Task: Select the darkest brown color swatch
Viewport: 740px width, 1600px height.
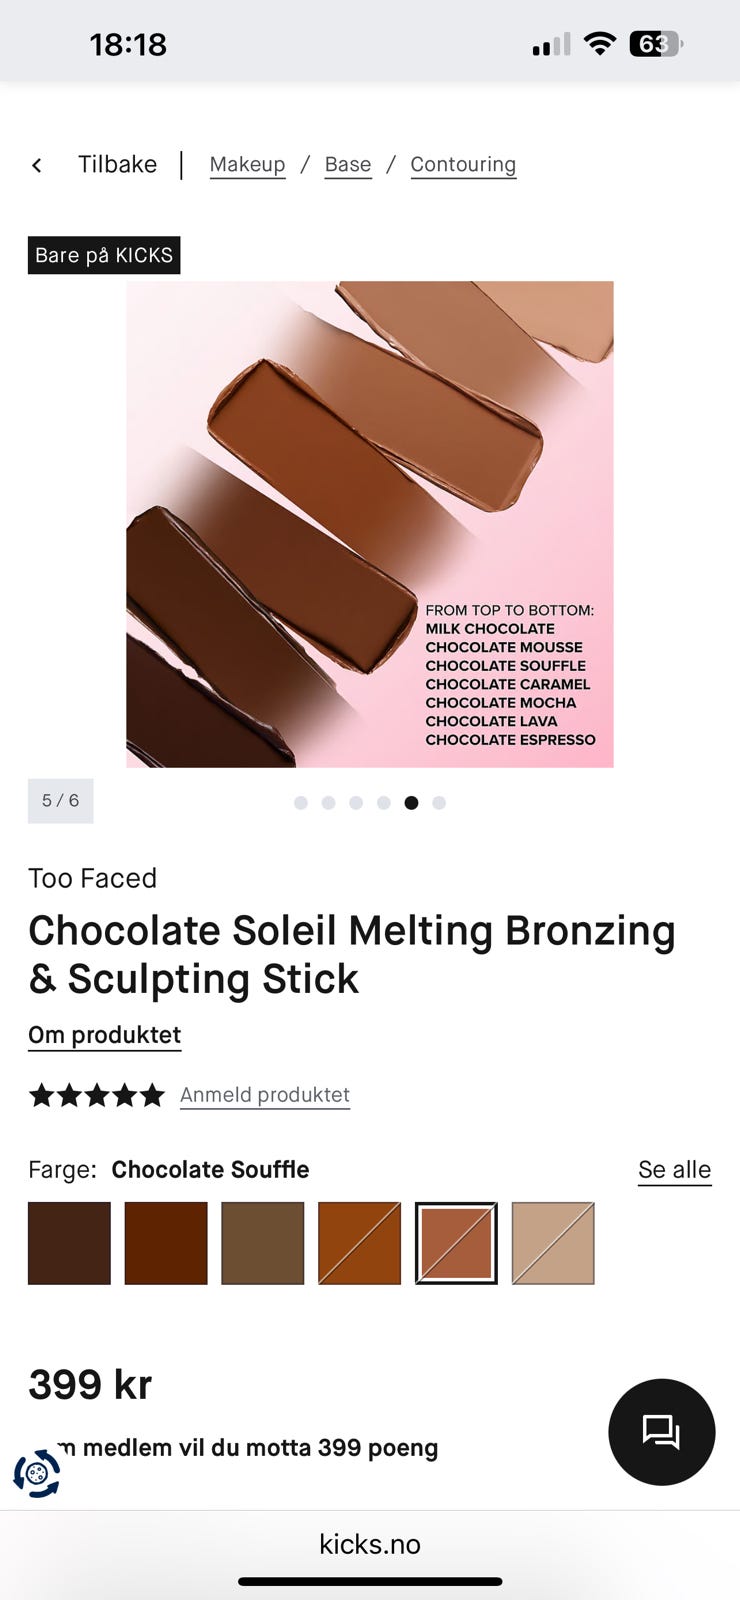Action: pyautogui.click(x=69, y=1243)
